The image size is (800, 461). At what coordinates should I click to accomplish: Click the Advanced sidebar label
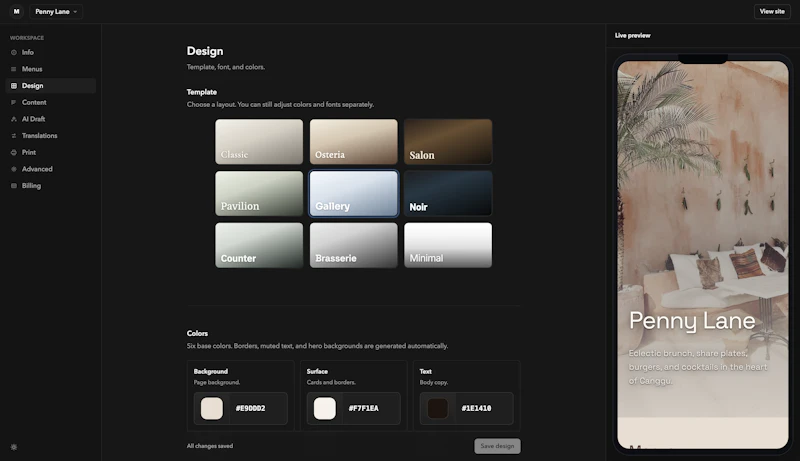coord(37,169)
